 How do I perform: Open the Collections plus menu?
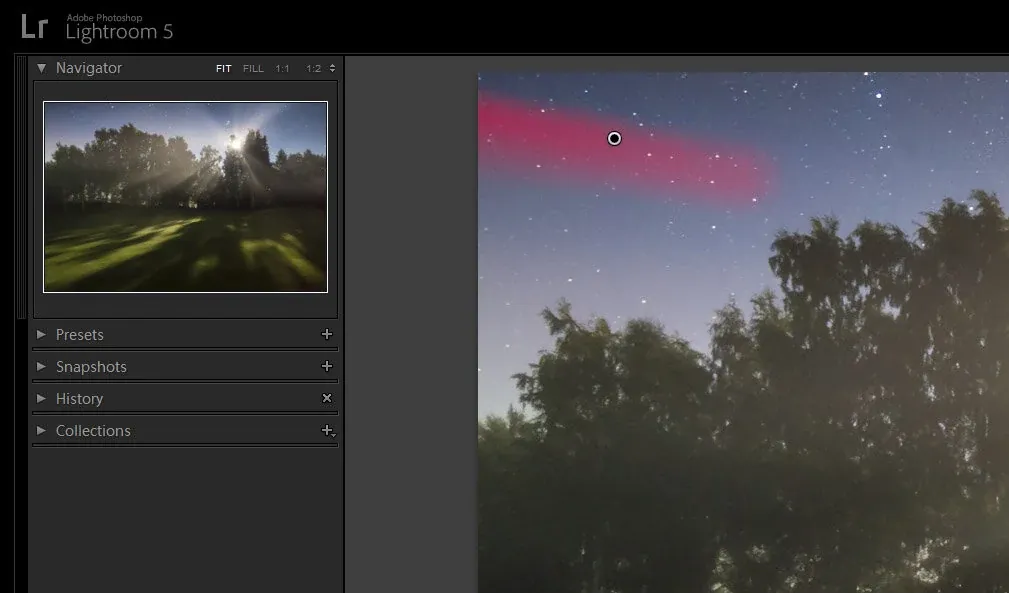(327, 431)
